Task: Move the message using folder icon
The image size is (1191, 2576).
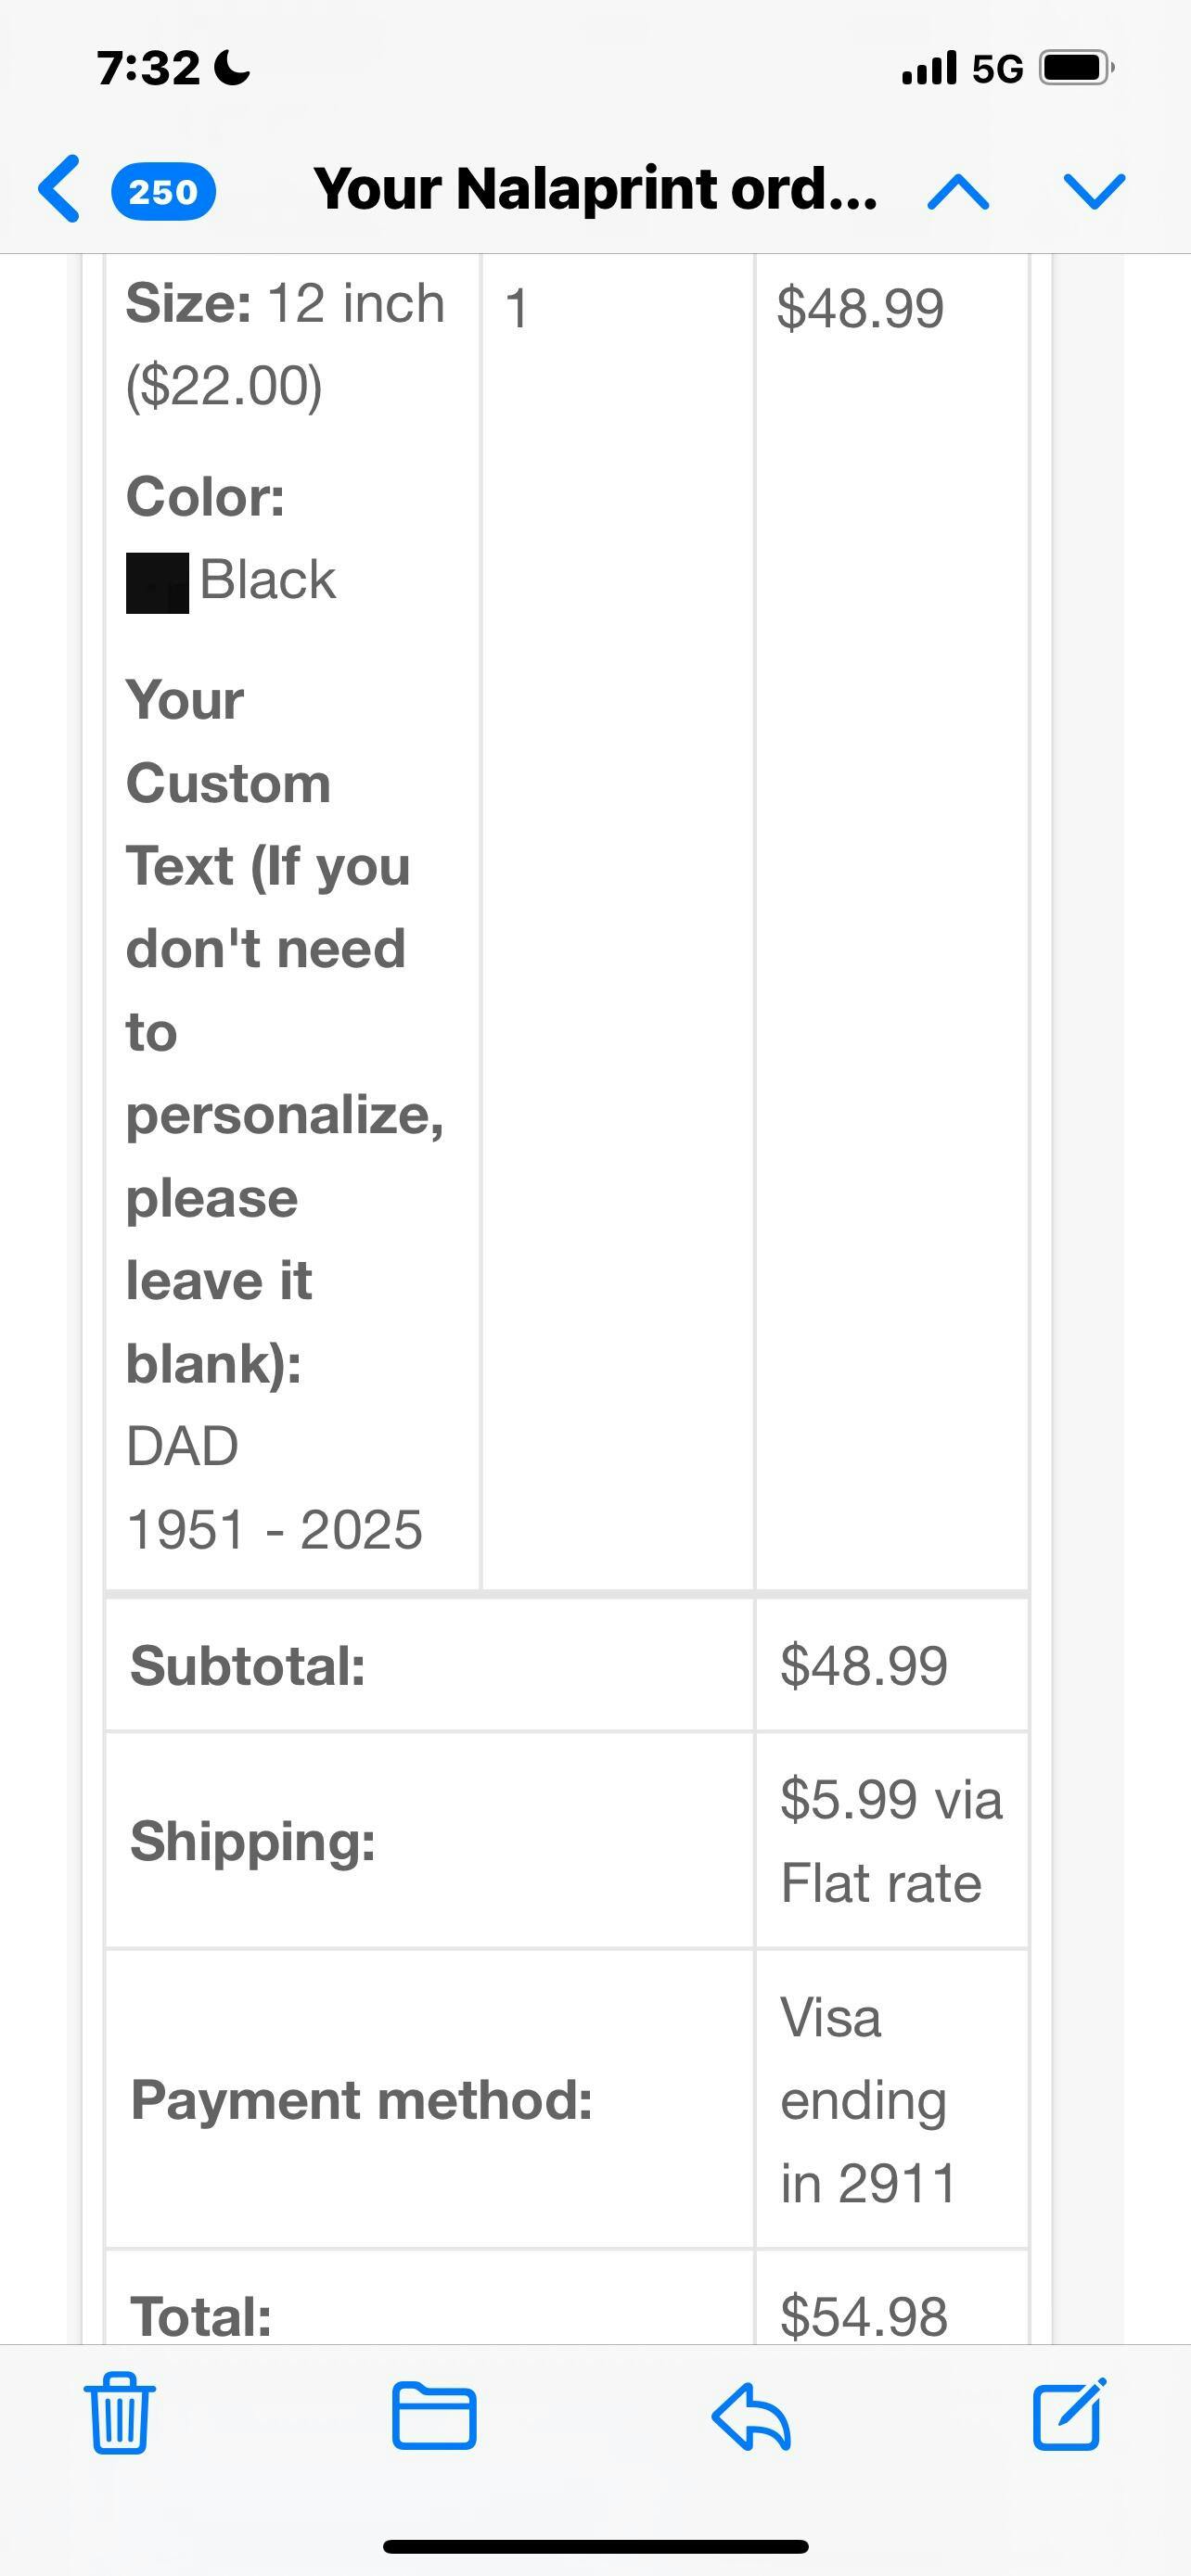Action: (434, 2415)
